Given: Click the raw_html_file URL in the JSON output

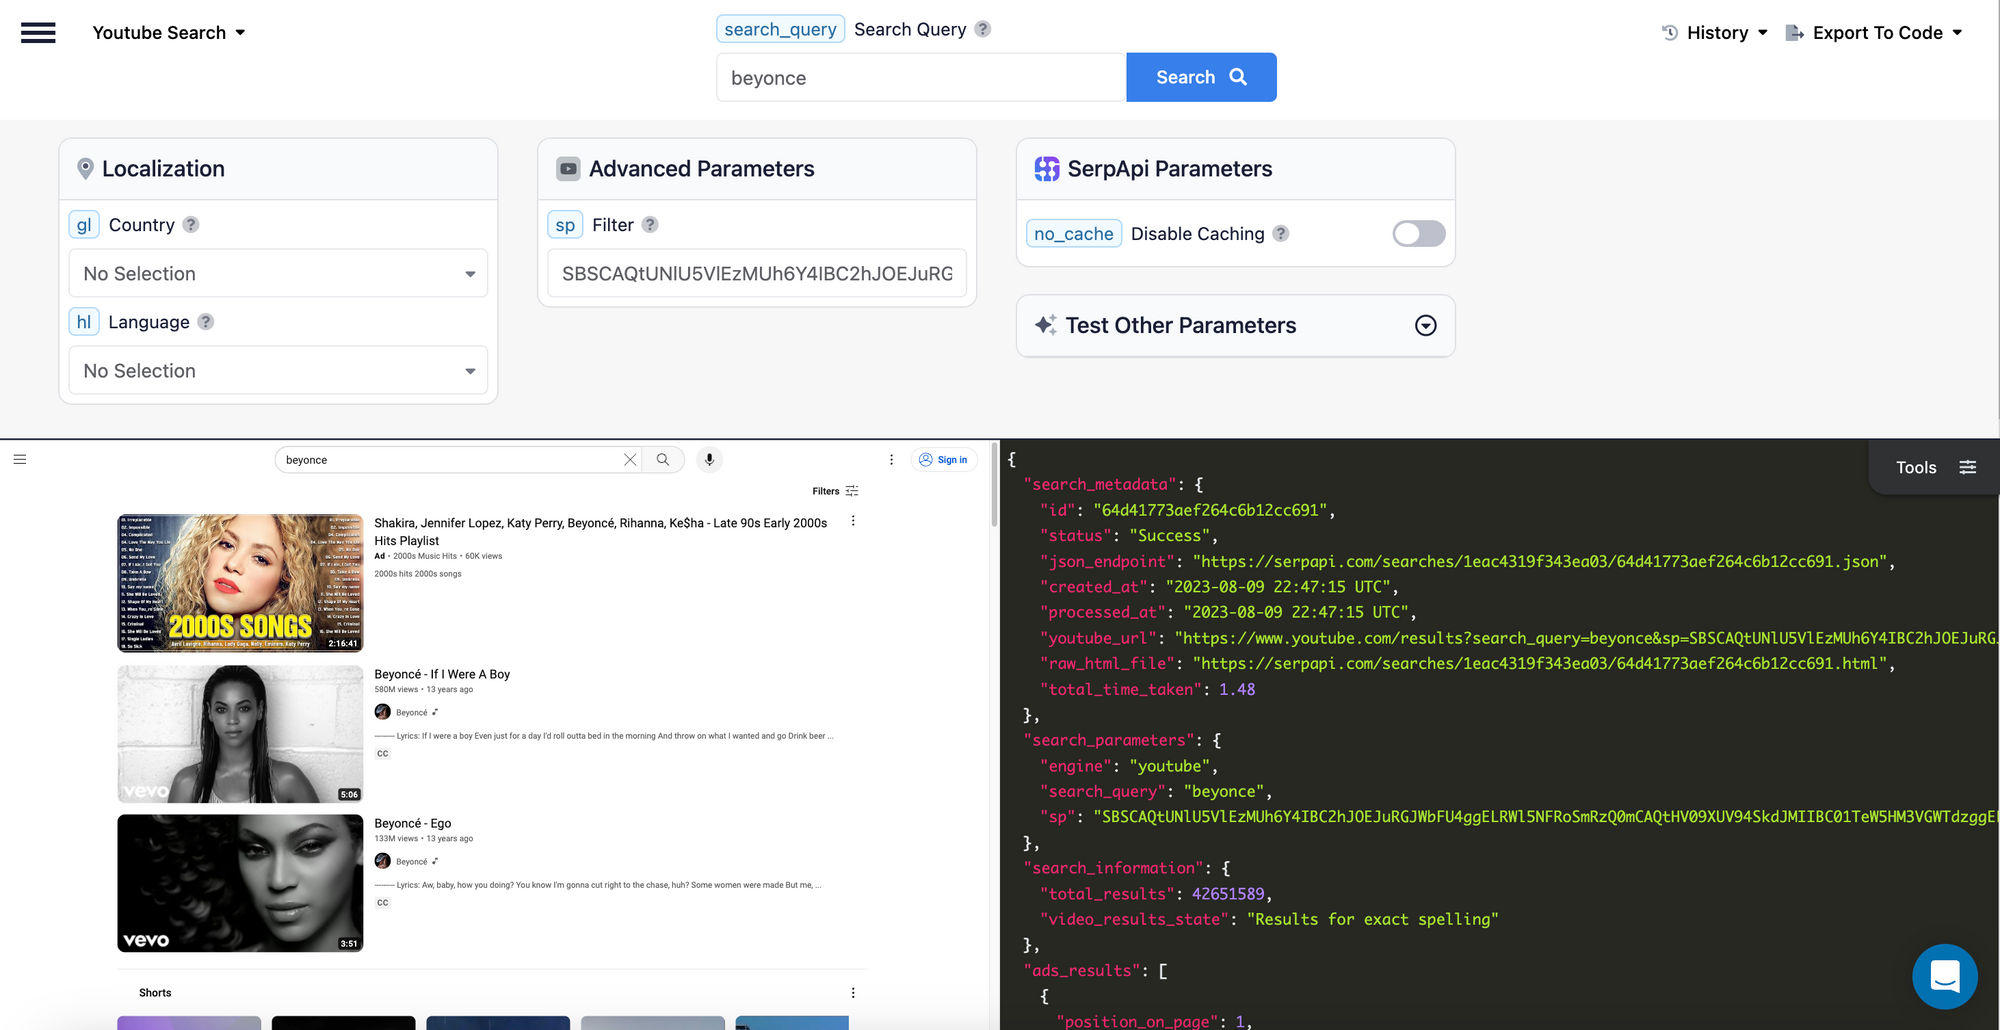Looking at the screenshot, I should 1539,664.
